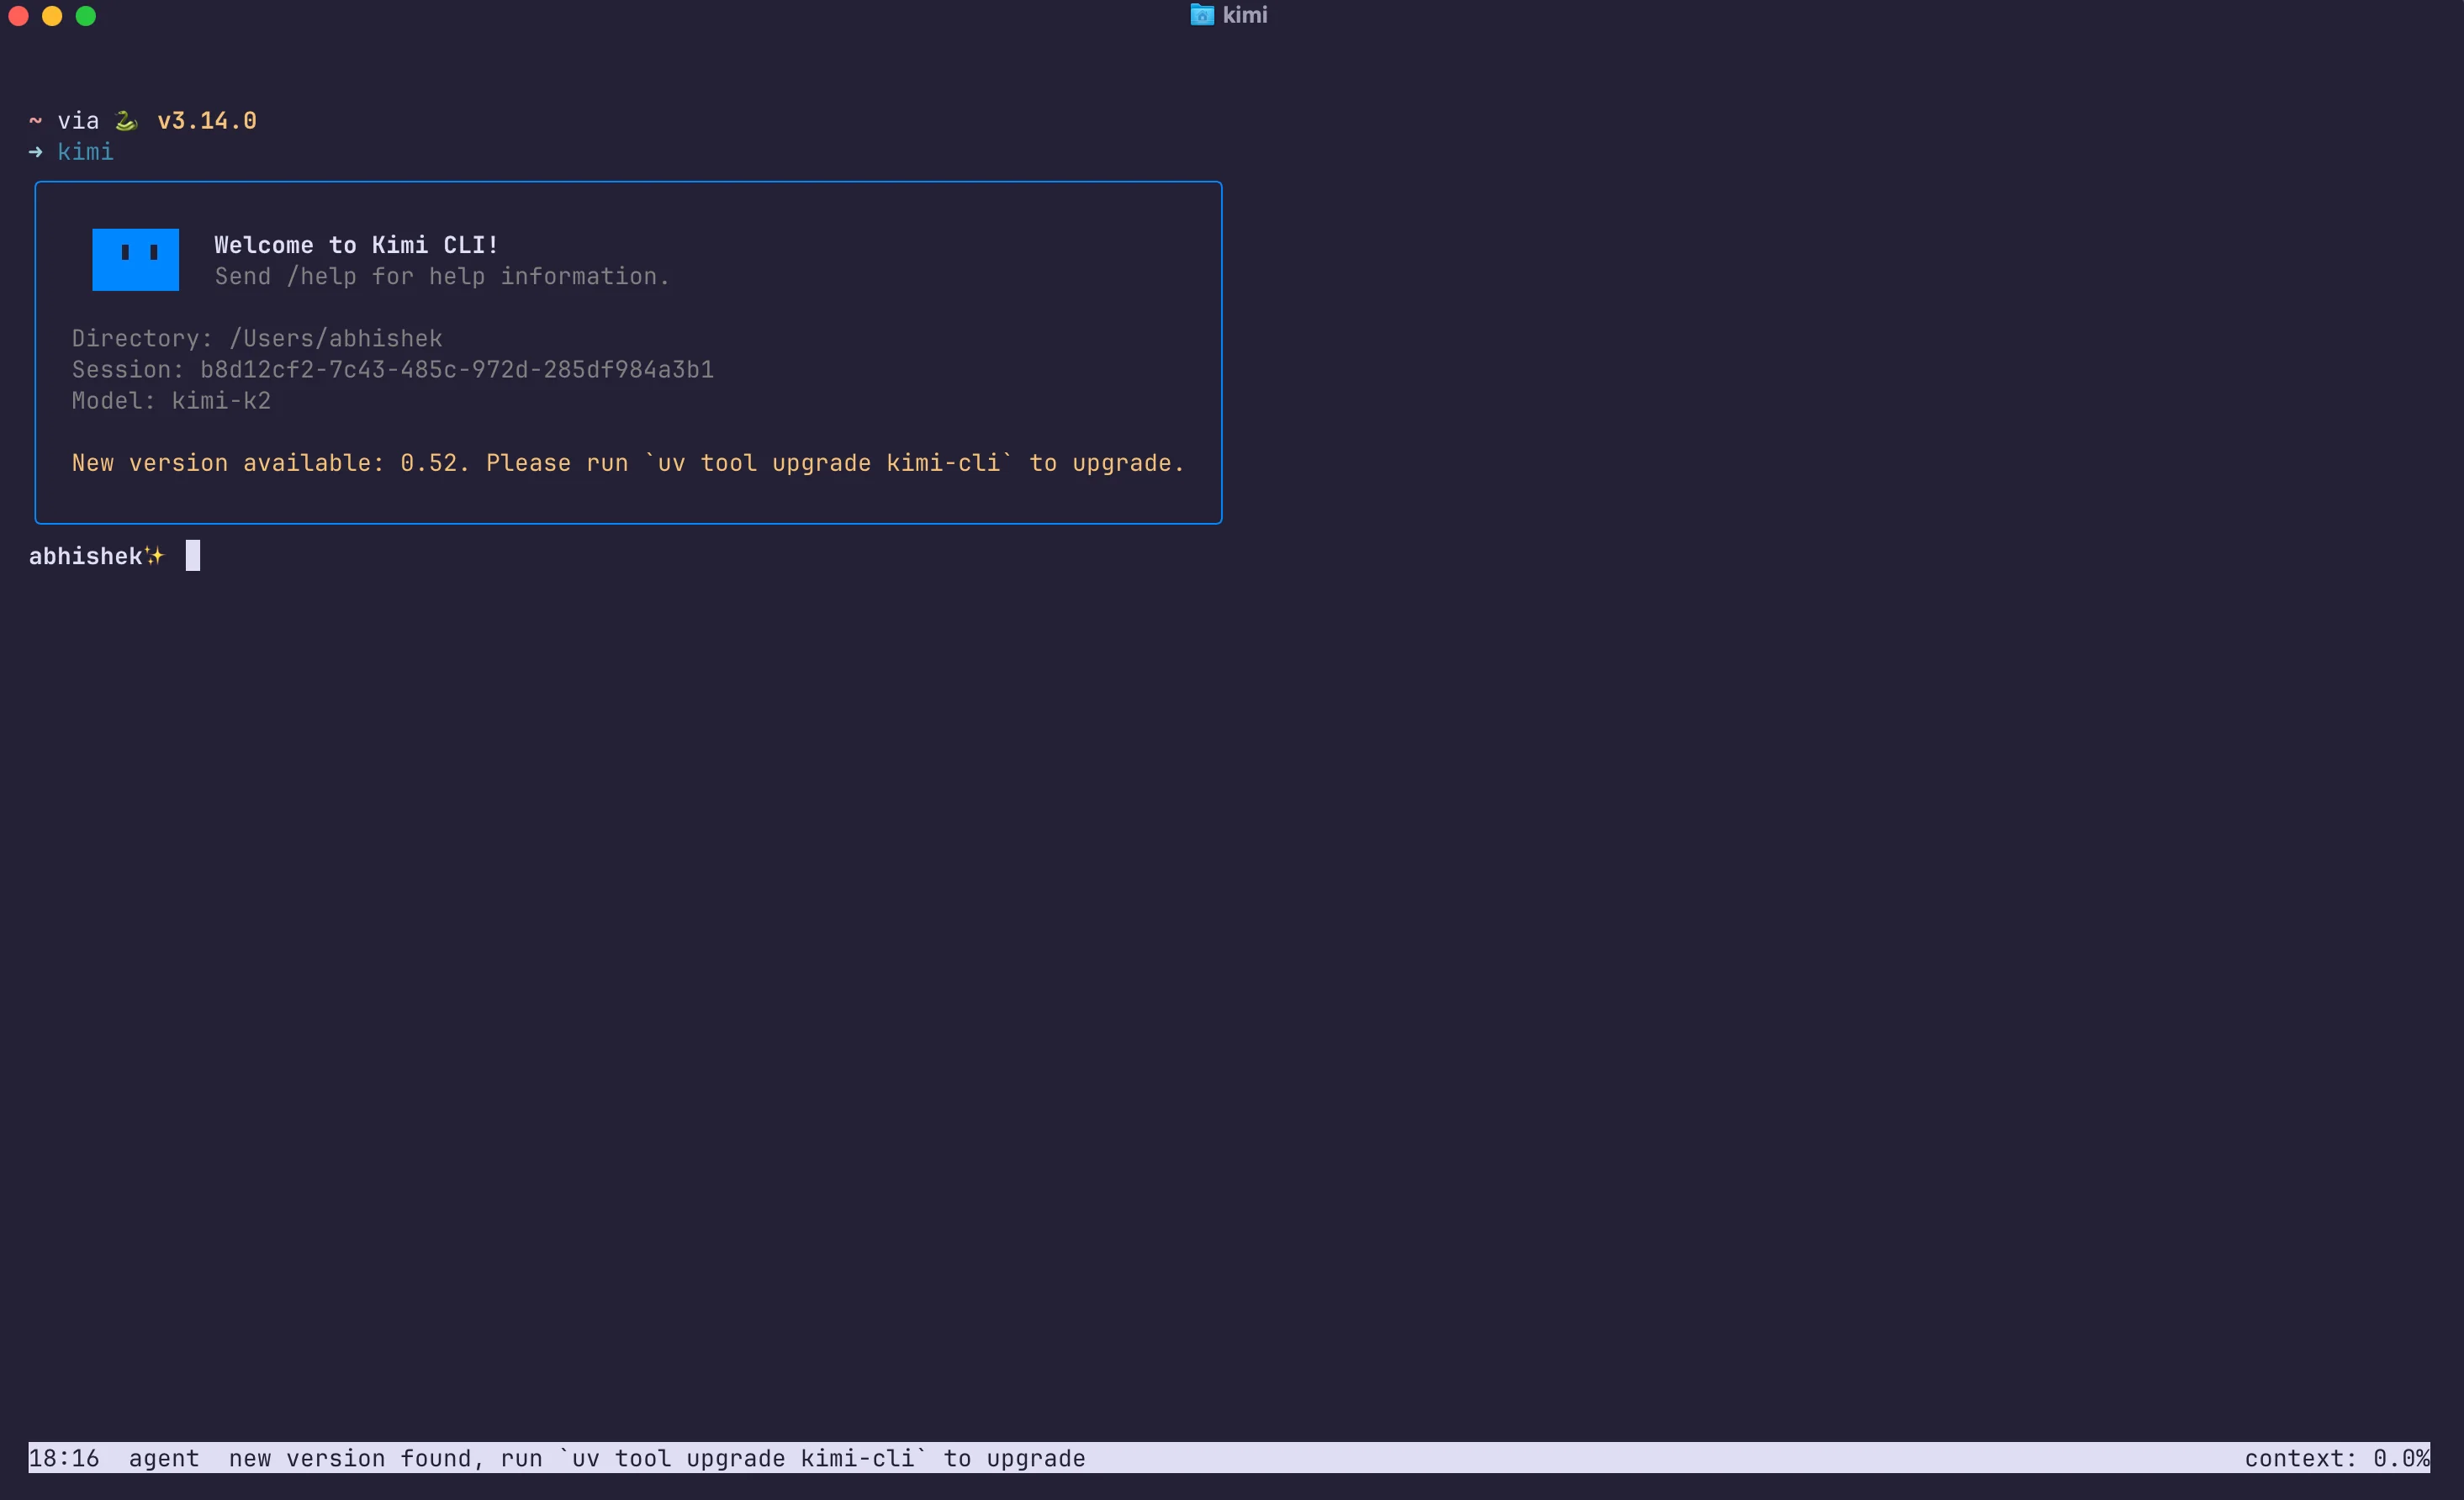Screen dimensions: 2464x1500
Task: Click the Directory path /Users/abhishek
Action: coord(257,338)
